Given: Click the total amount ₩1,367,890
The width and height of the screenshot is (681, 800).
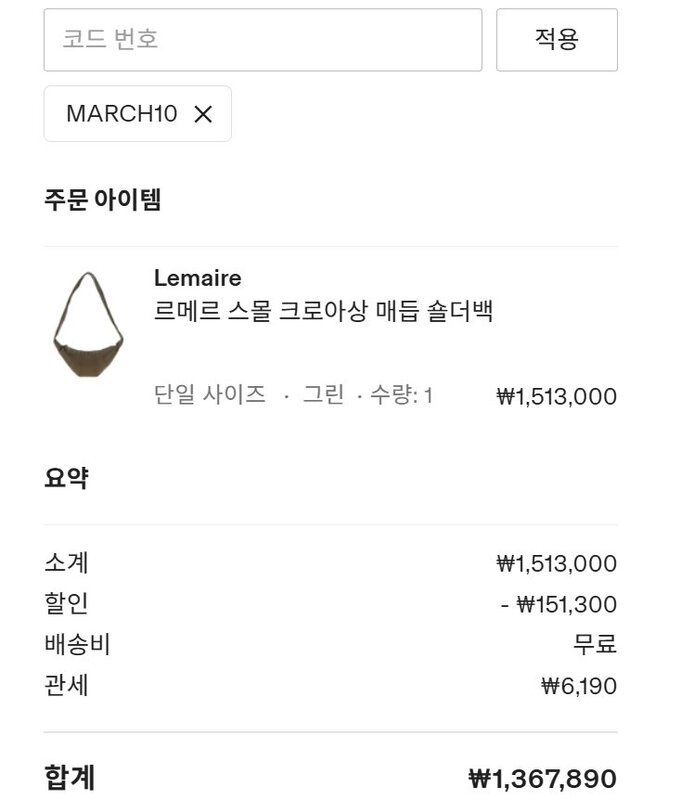Looking at the screenshot, I should tap(542, 778).
